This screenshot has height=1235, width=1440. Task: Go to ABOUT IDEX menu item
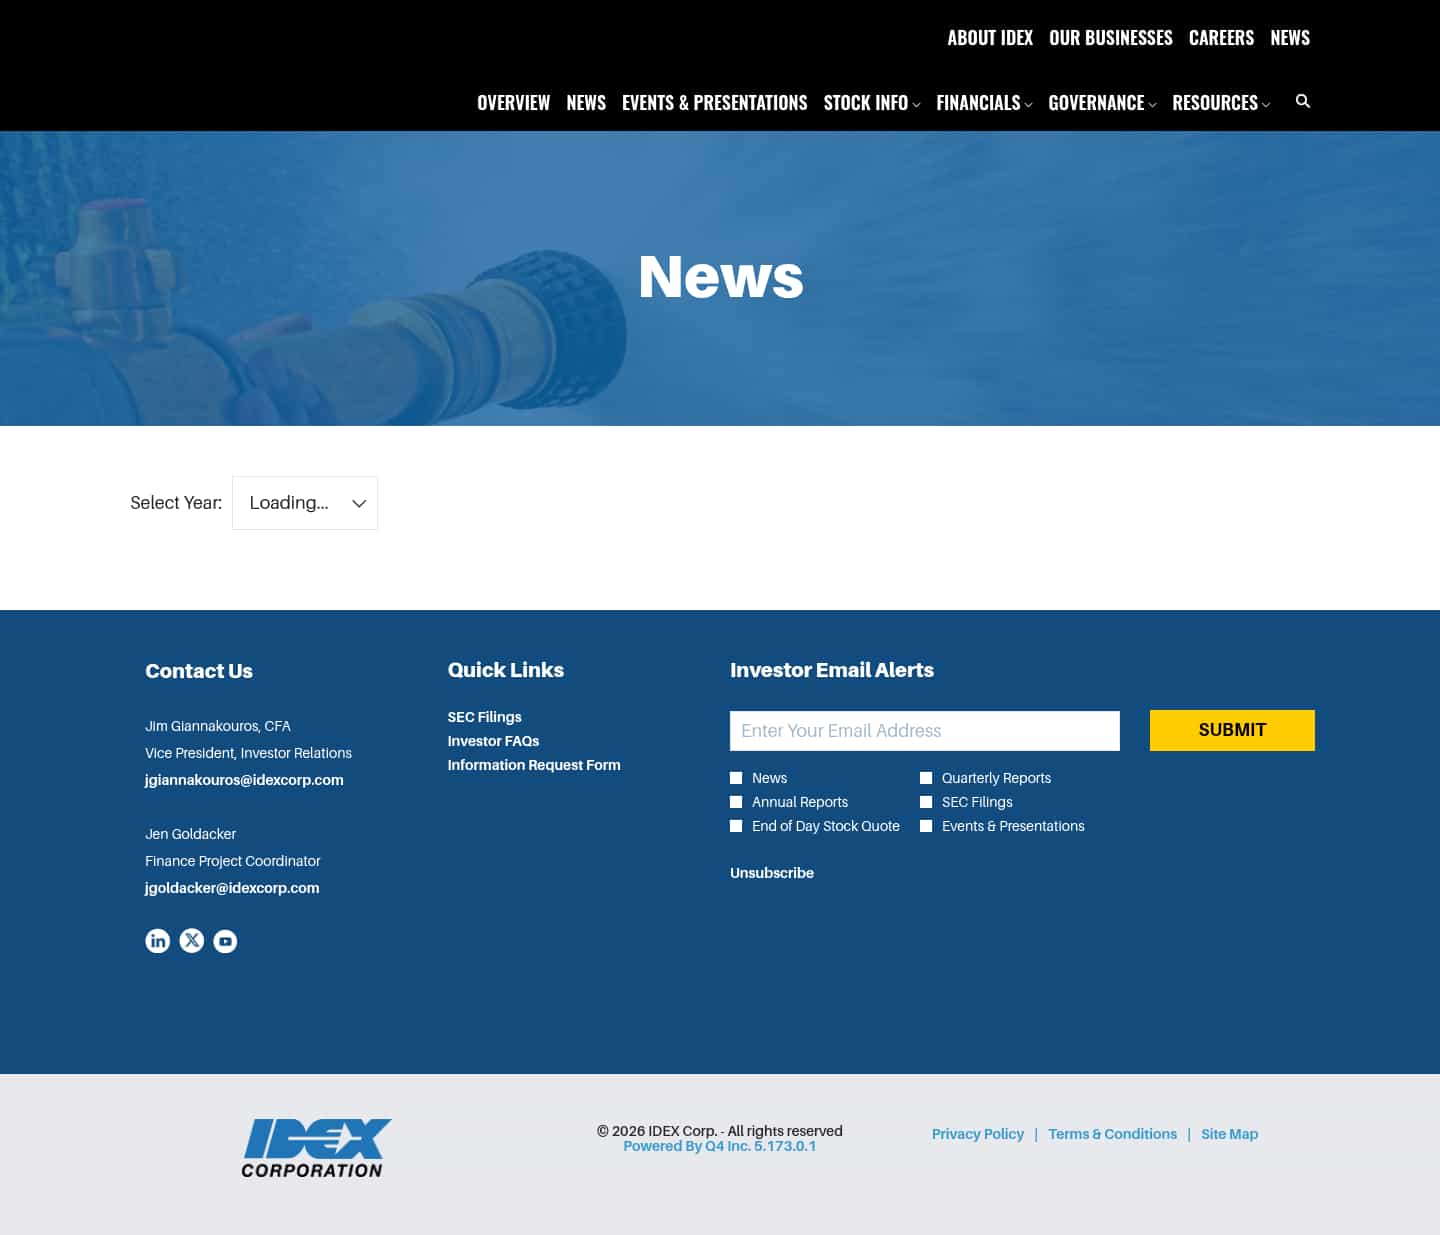coord(990,37)
